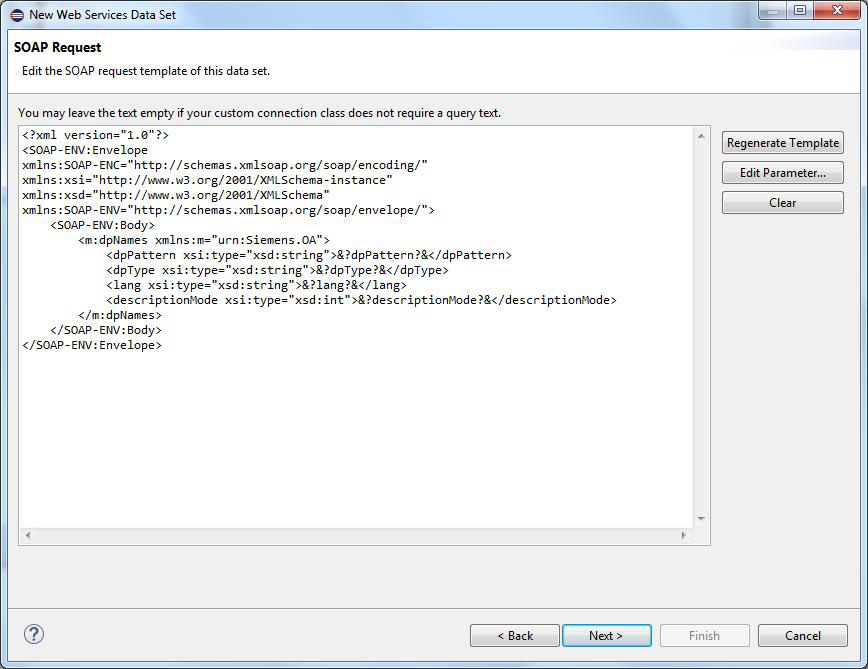Image resolution: width=868 pixels, height=669 pixels.
Task: Click the '</SOAP-ENV:Body>' closing tag line
Action: pyautogui.click(x=106, y=330)
